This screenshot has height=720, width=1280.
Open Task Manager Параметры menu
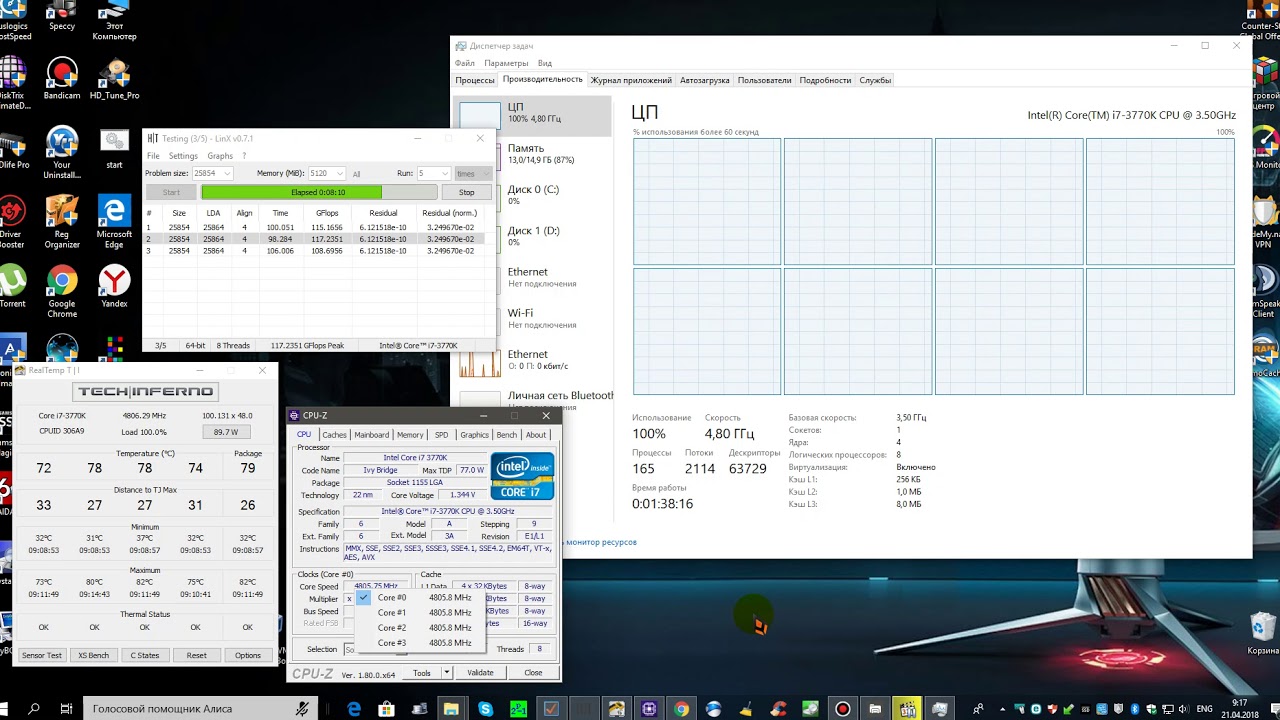(x=506, y=63)
